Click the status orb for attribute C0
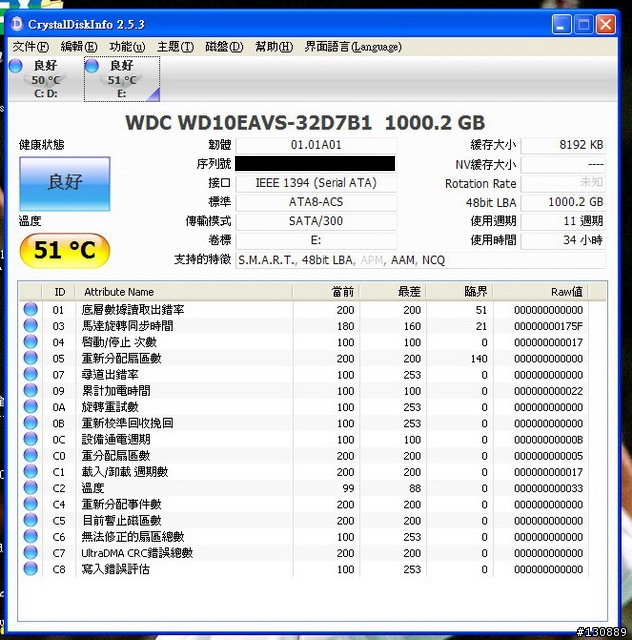632x640 pixels. click(31, 455)
